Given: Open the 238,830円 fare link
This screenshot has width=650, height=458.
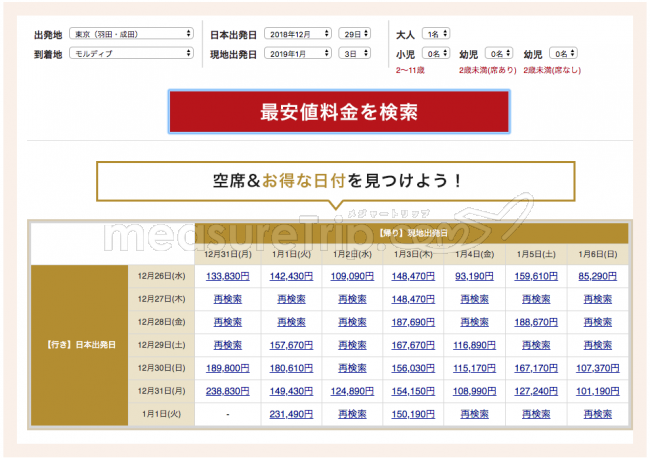Looking at the screenshot, I should (228, 391).
